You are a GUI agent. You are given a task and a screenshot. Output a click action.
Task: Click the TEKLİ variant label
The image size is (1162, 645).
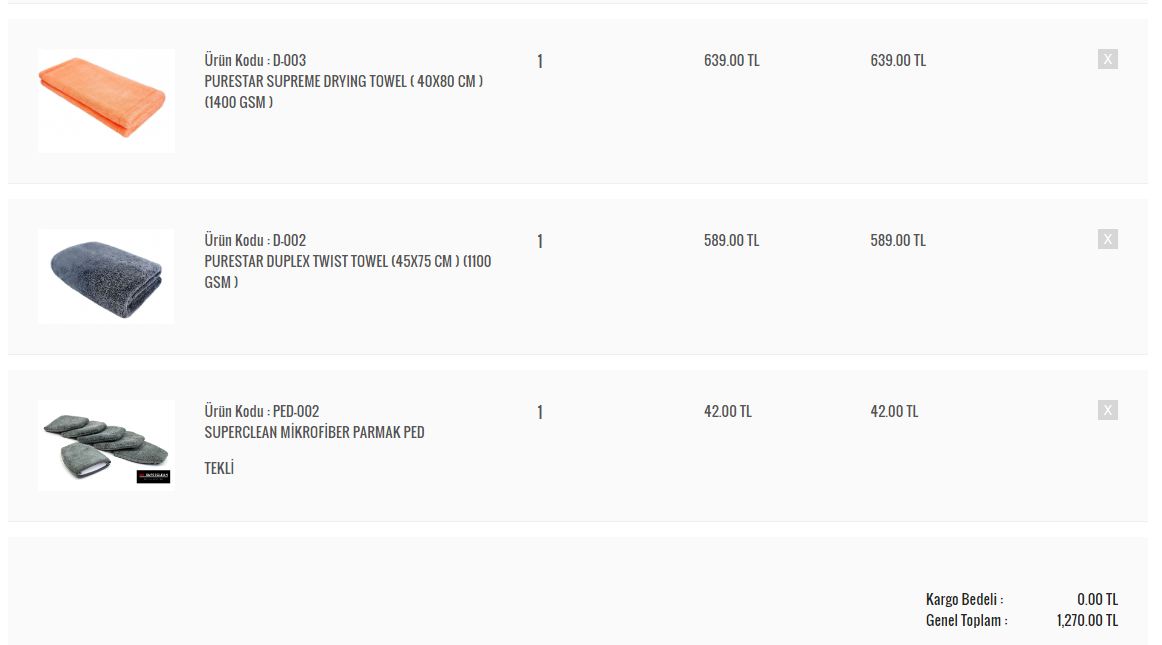(219, 468)
